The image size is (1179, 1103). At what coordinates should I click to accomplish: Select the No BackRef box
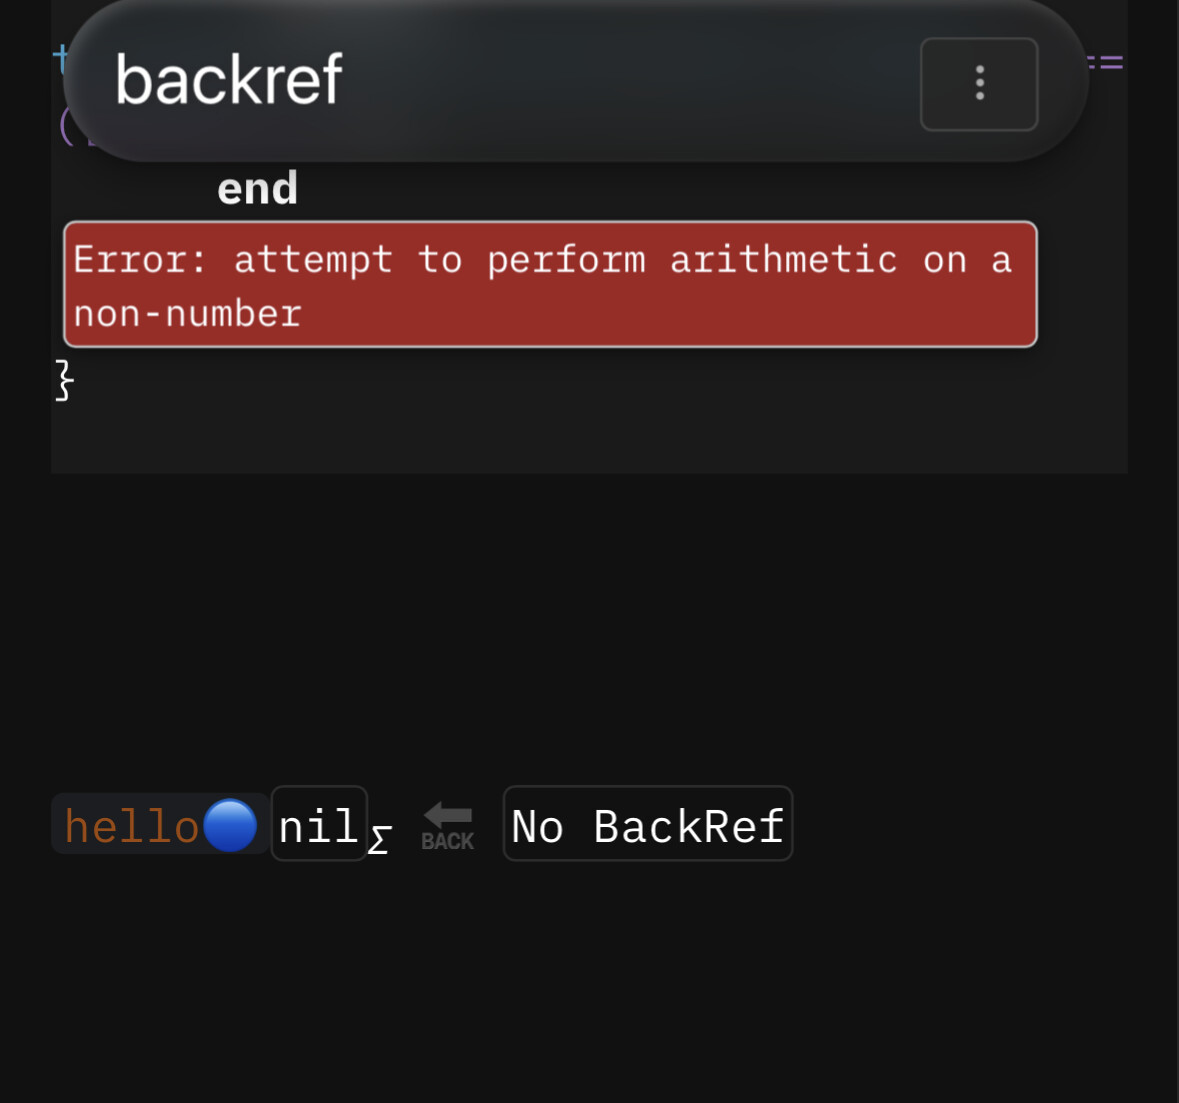click(x=648, y=824)
